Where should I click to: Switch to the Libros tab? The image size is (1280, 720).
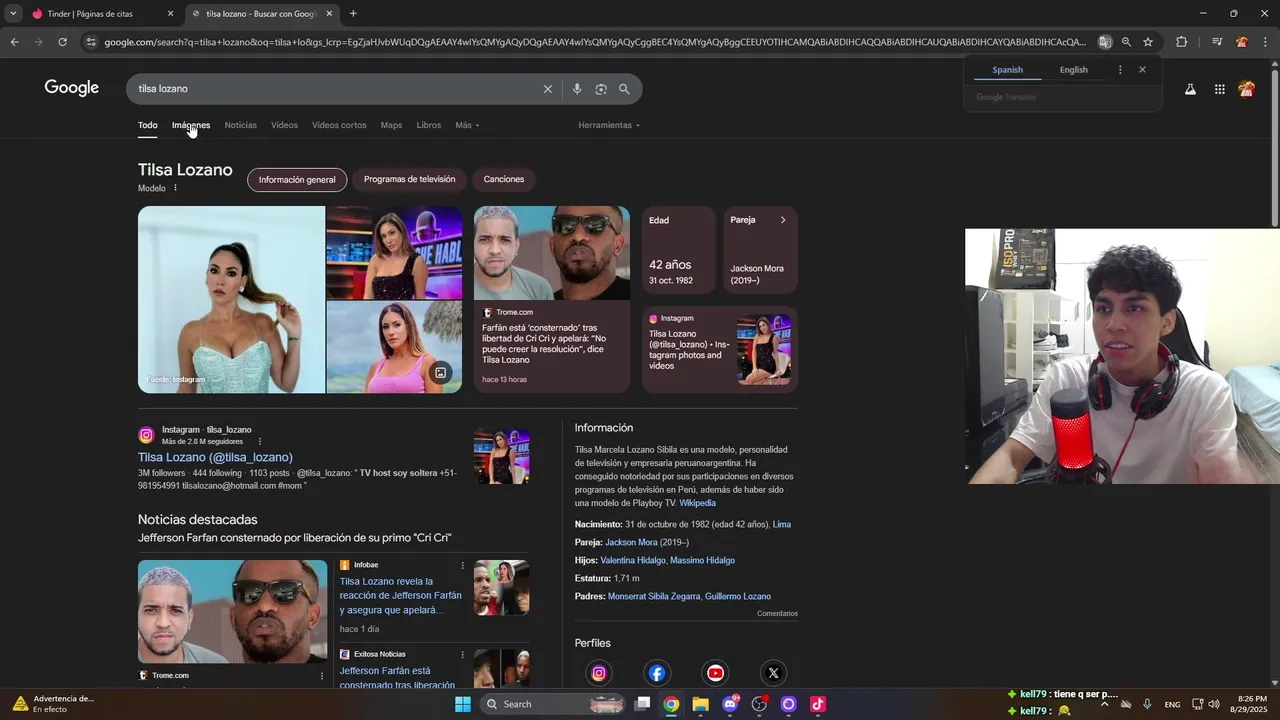click(x=428, y=125)
